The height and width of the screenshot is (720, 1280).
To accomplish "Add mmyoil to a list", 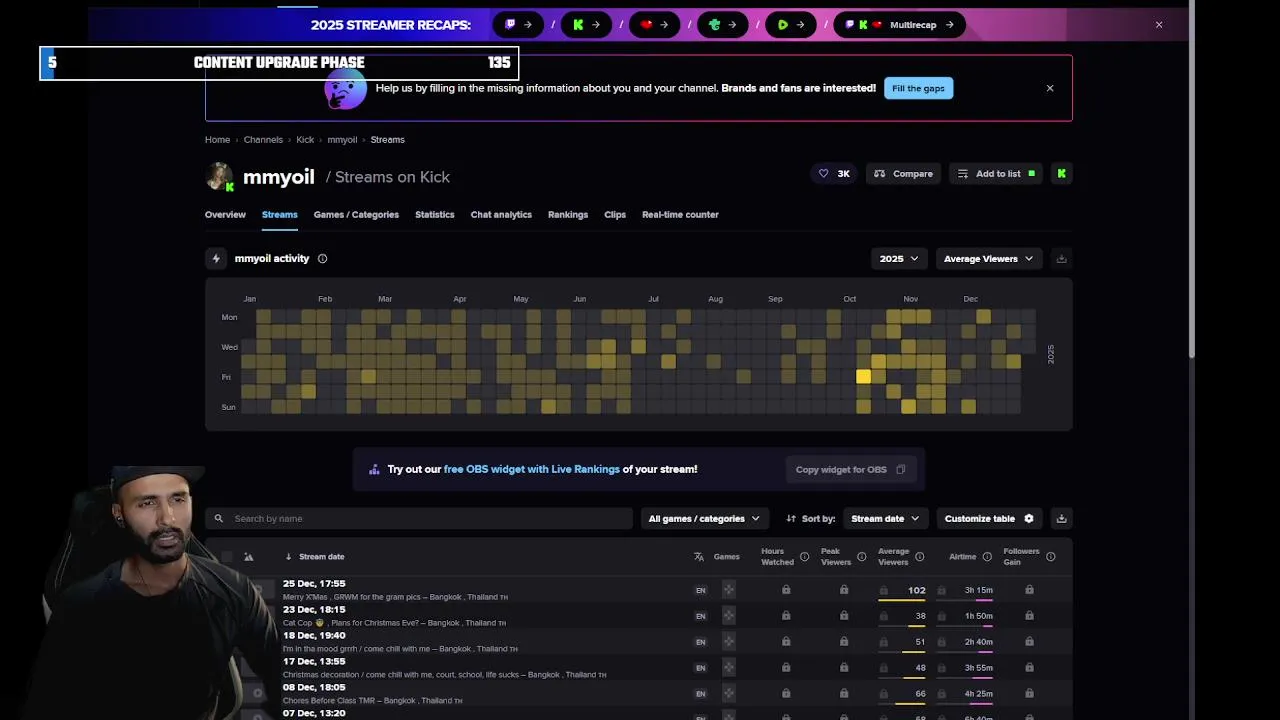I will point(995,174).
